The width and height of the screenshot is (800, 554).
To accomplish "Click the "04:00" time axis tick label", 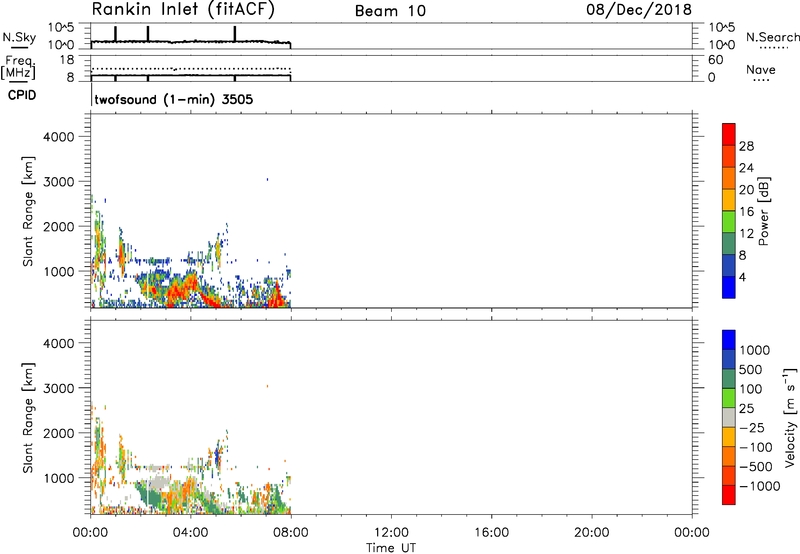I will pos(191,533).
